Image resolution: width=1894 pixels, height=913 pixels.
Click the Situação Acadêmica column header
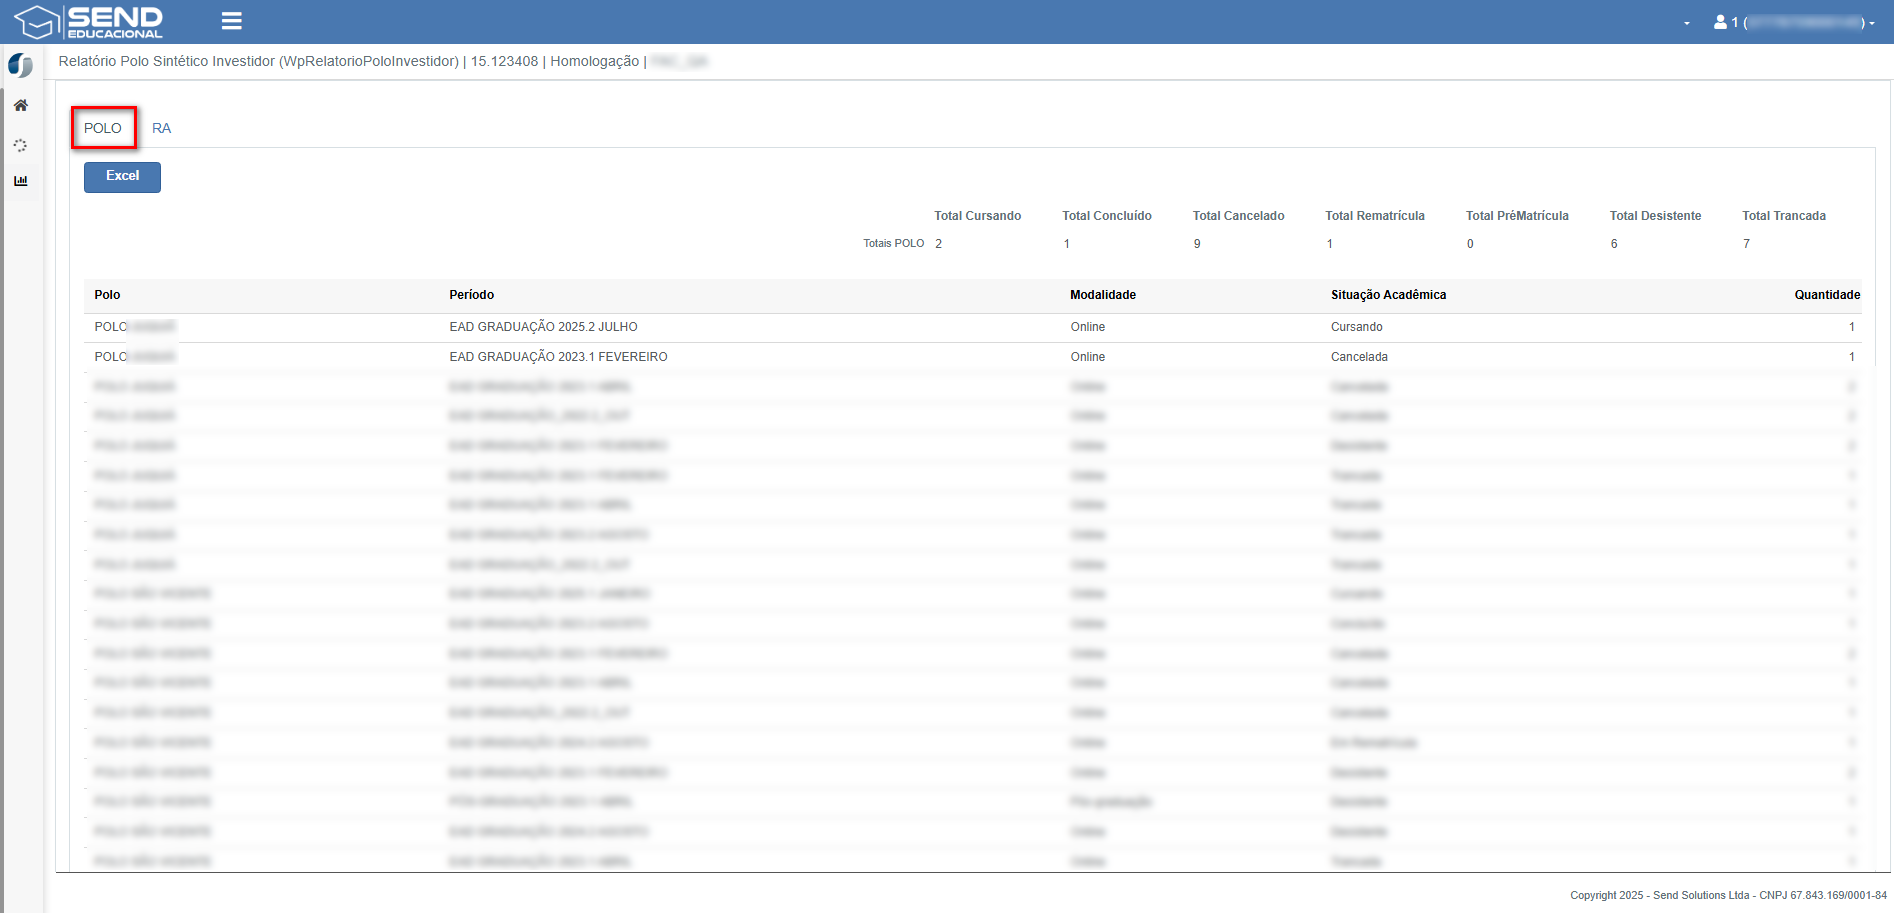click(x=1388, y=295)
